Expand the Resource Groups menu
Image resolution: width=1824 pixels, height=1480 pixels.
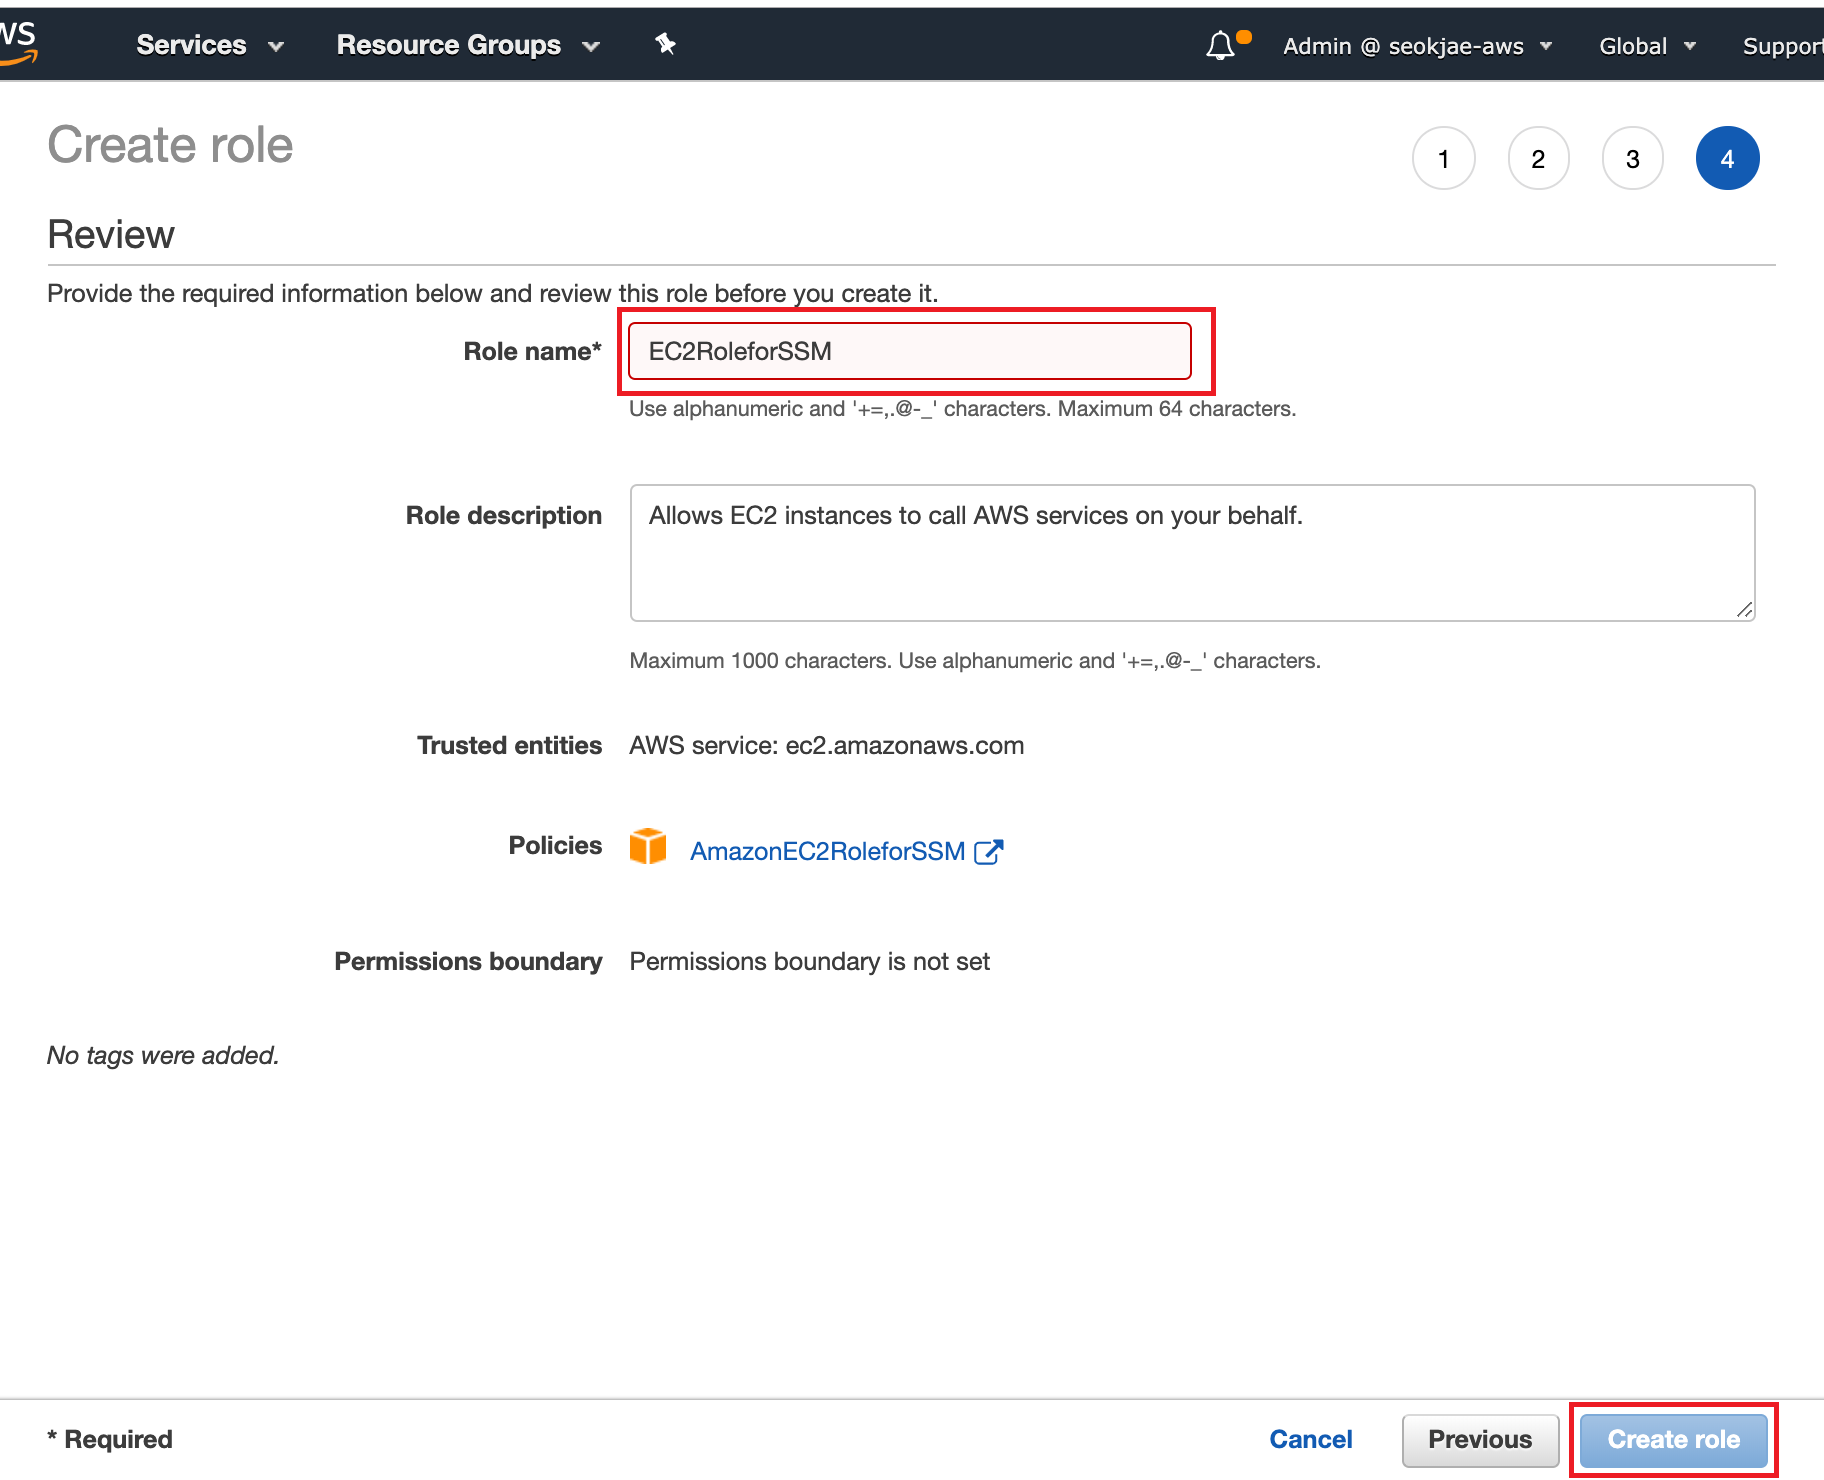tap(467, 45)
